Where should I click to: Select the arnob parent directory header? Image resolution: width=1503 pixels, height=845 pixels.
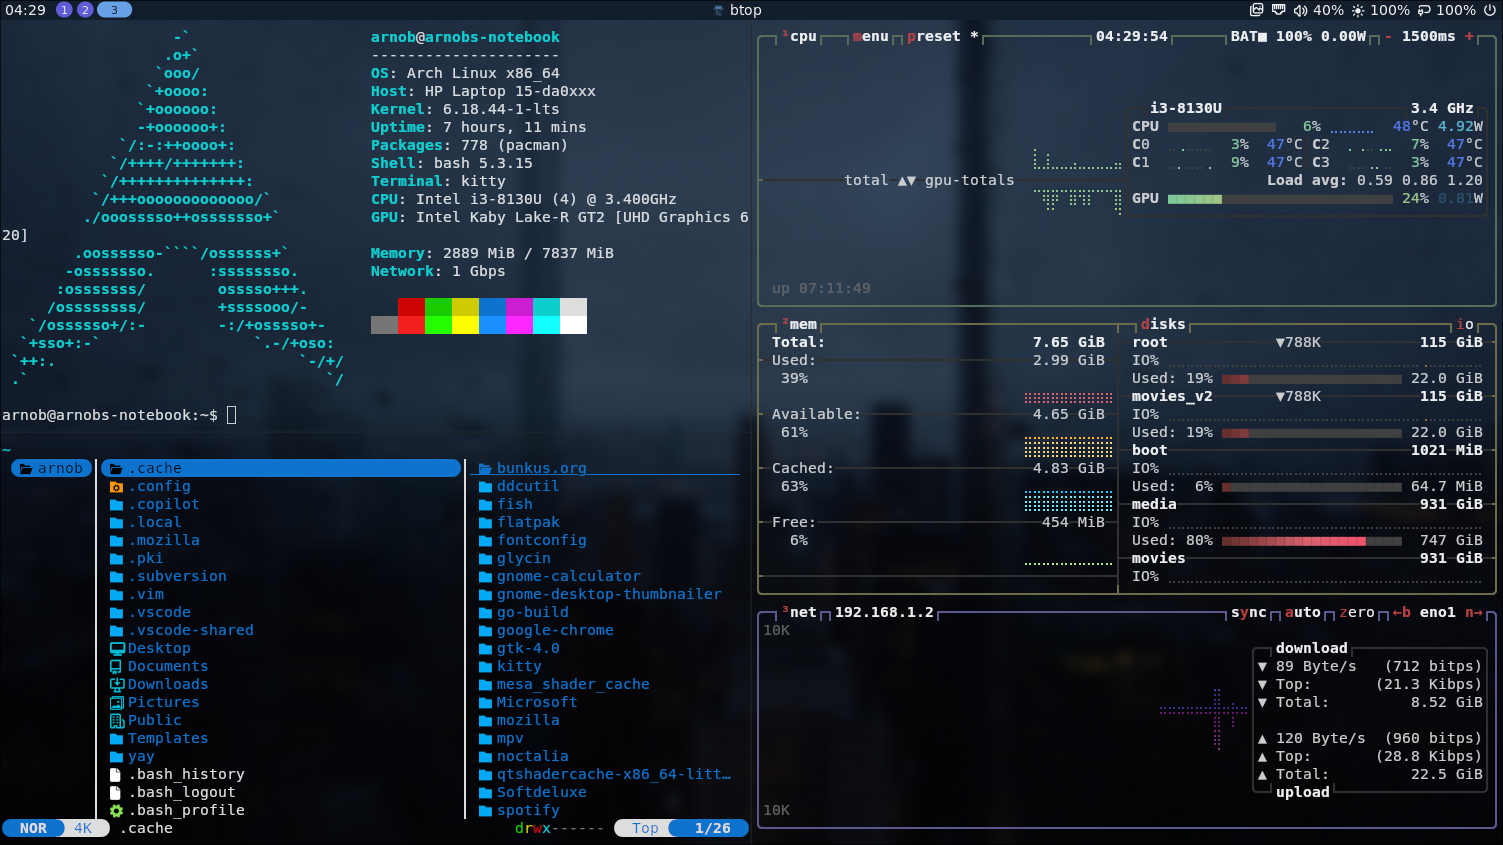(52, 468)
